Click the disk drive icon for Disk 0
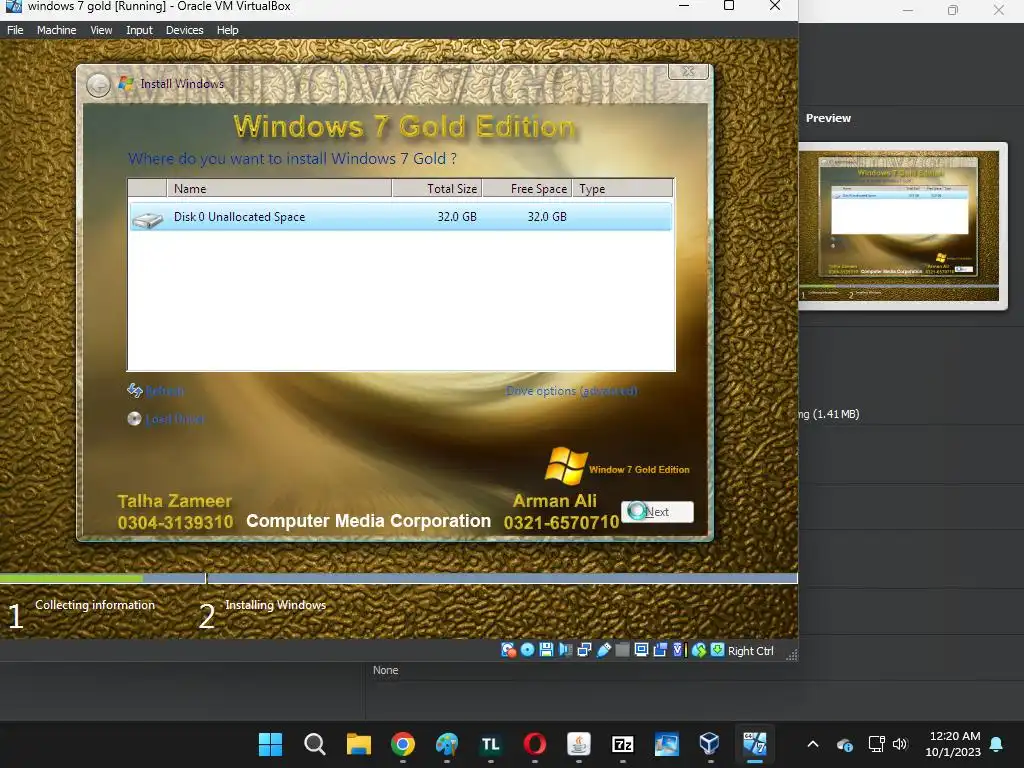1024x768 pixels. tap(147, 219)
